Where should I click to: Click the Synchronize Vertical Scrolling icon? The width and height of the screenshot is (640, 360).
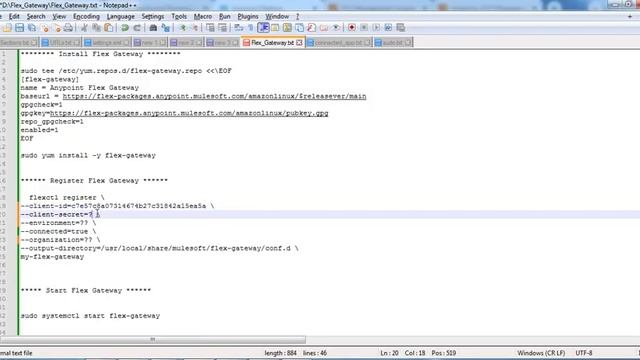[210, 28]
